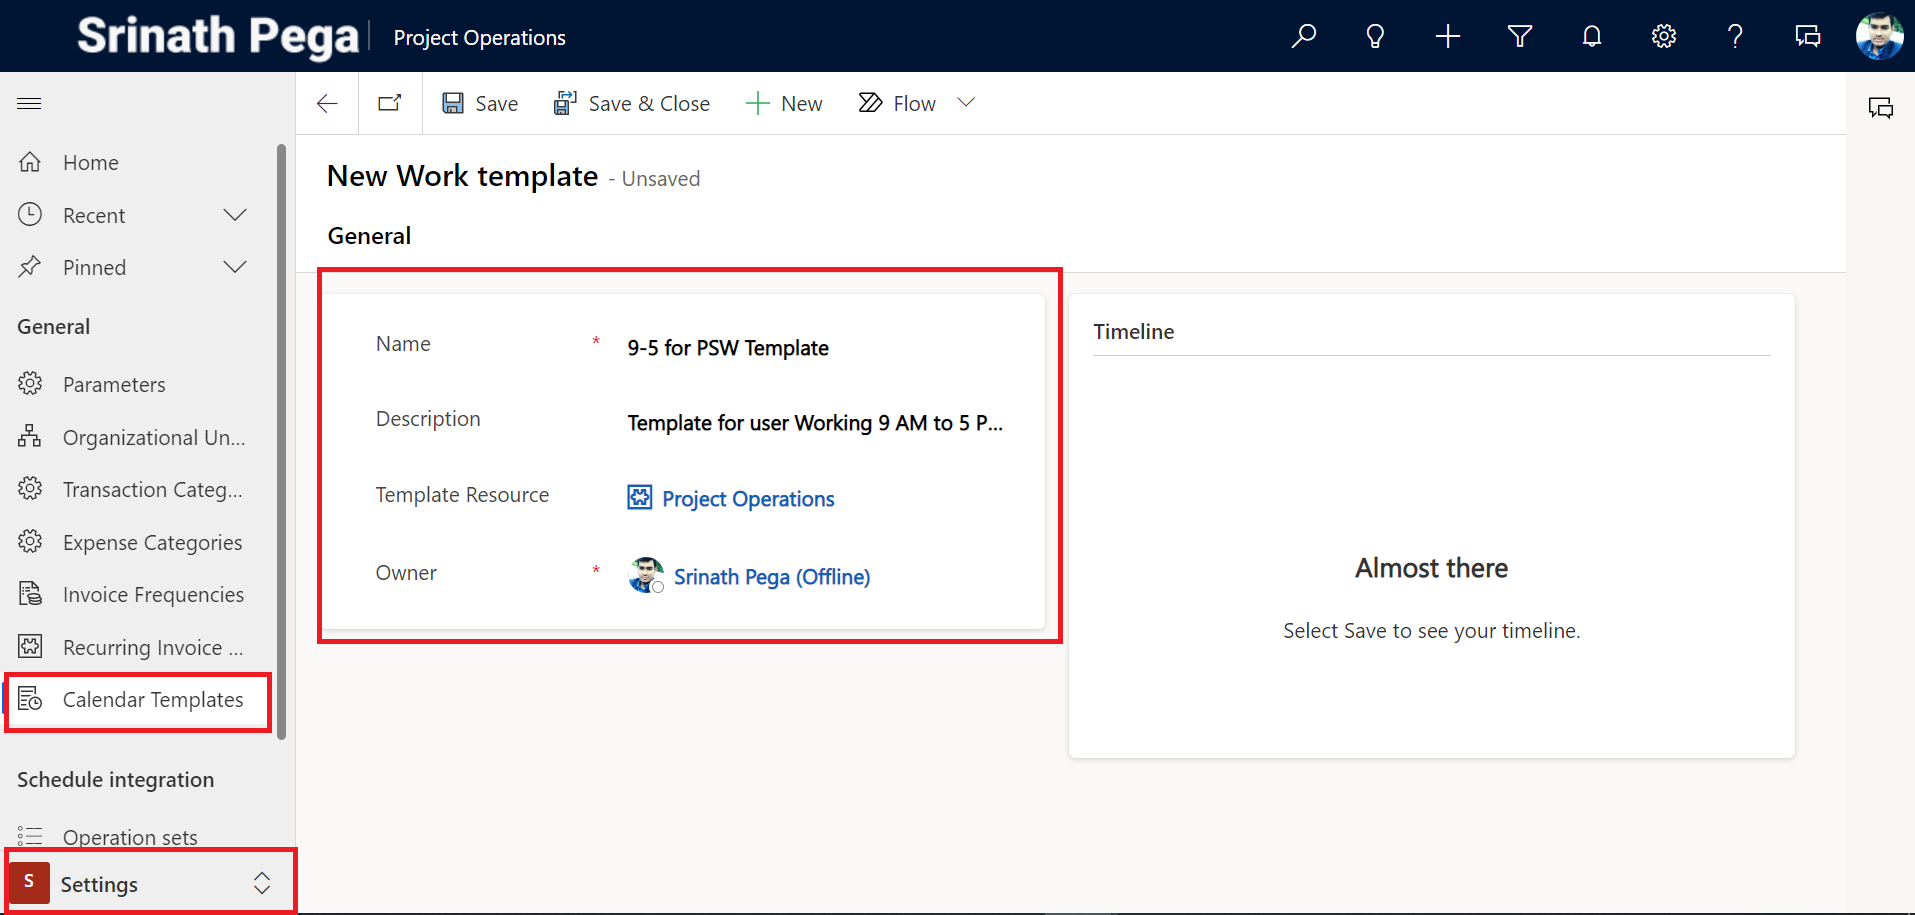Viewport: 1915px width, 915px height.
Task: Open the advanced find filter icon
Action: coord(1519,37)
